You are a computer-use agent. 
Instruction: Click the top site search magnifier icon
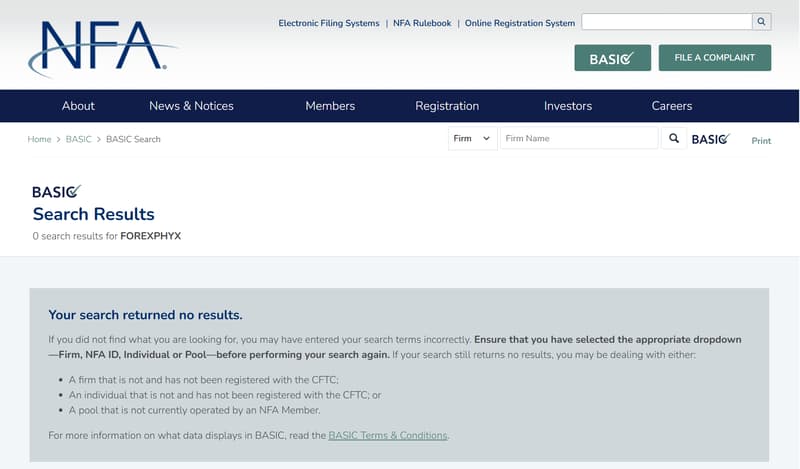click(761, 21)
